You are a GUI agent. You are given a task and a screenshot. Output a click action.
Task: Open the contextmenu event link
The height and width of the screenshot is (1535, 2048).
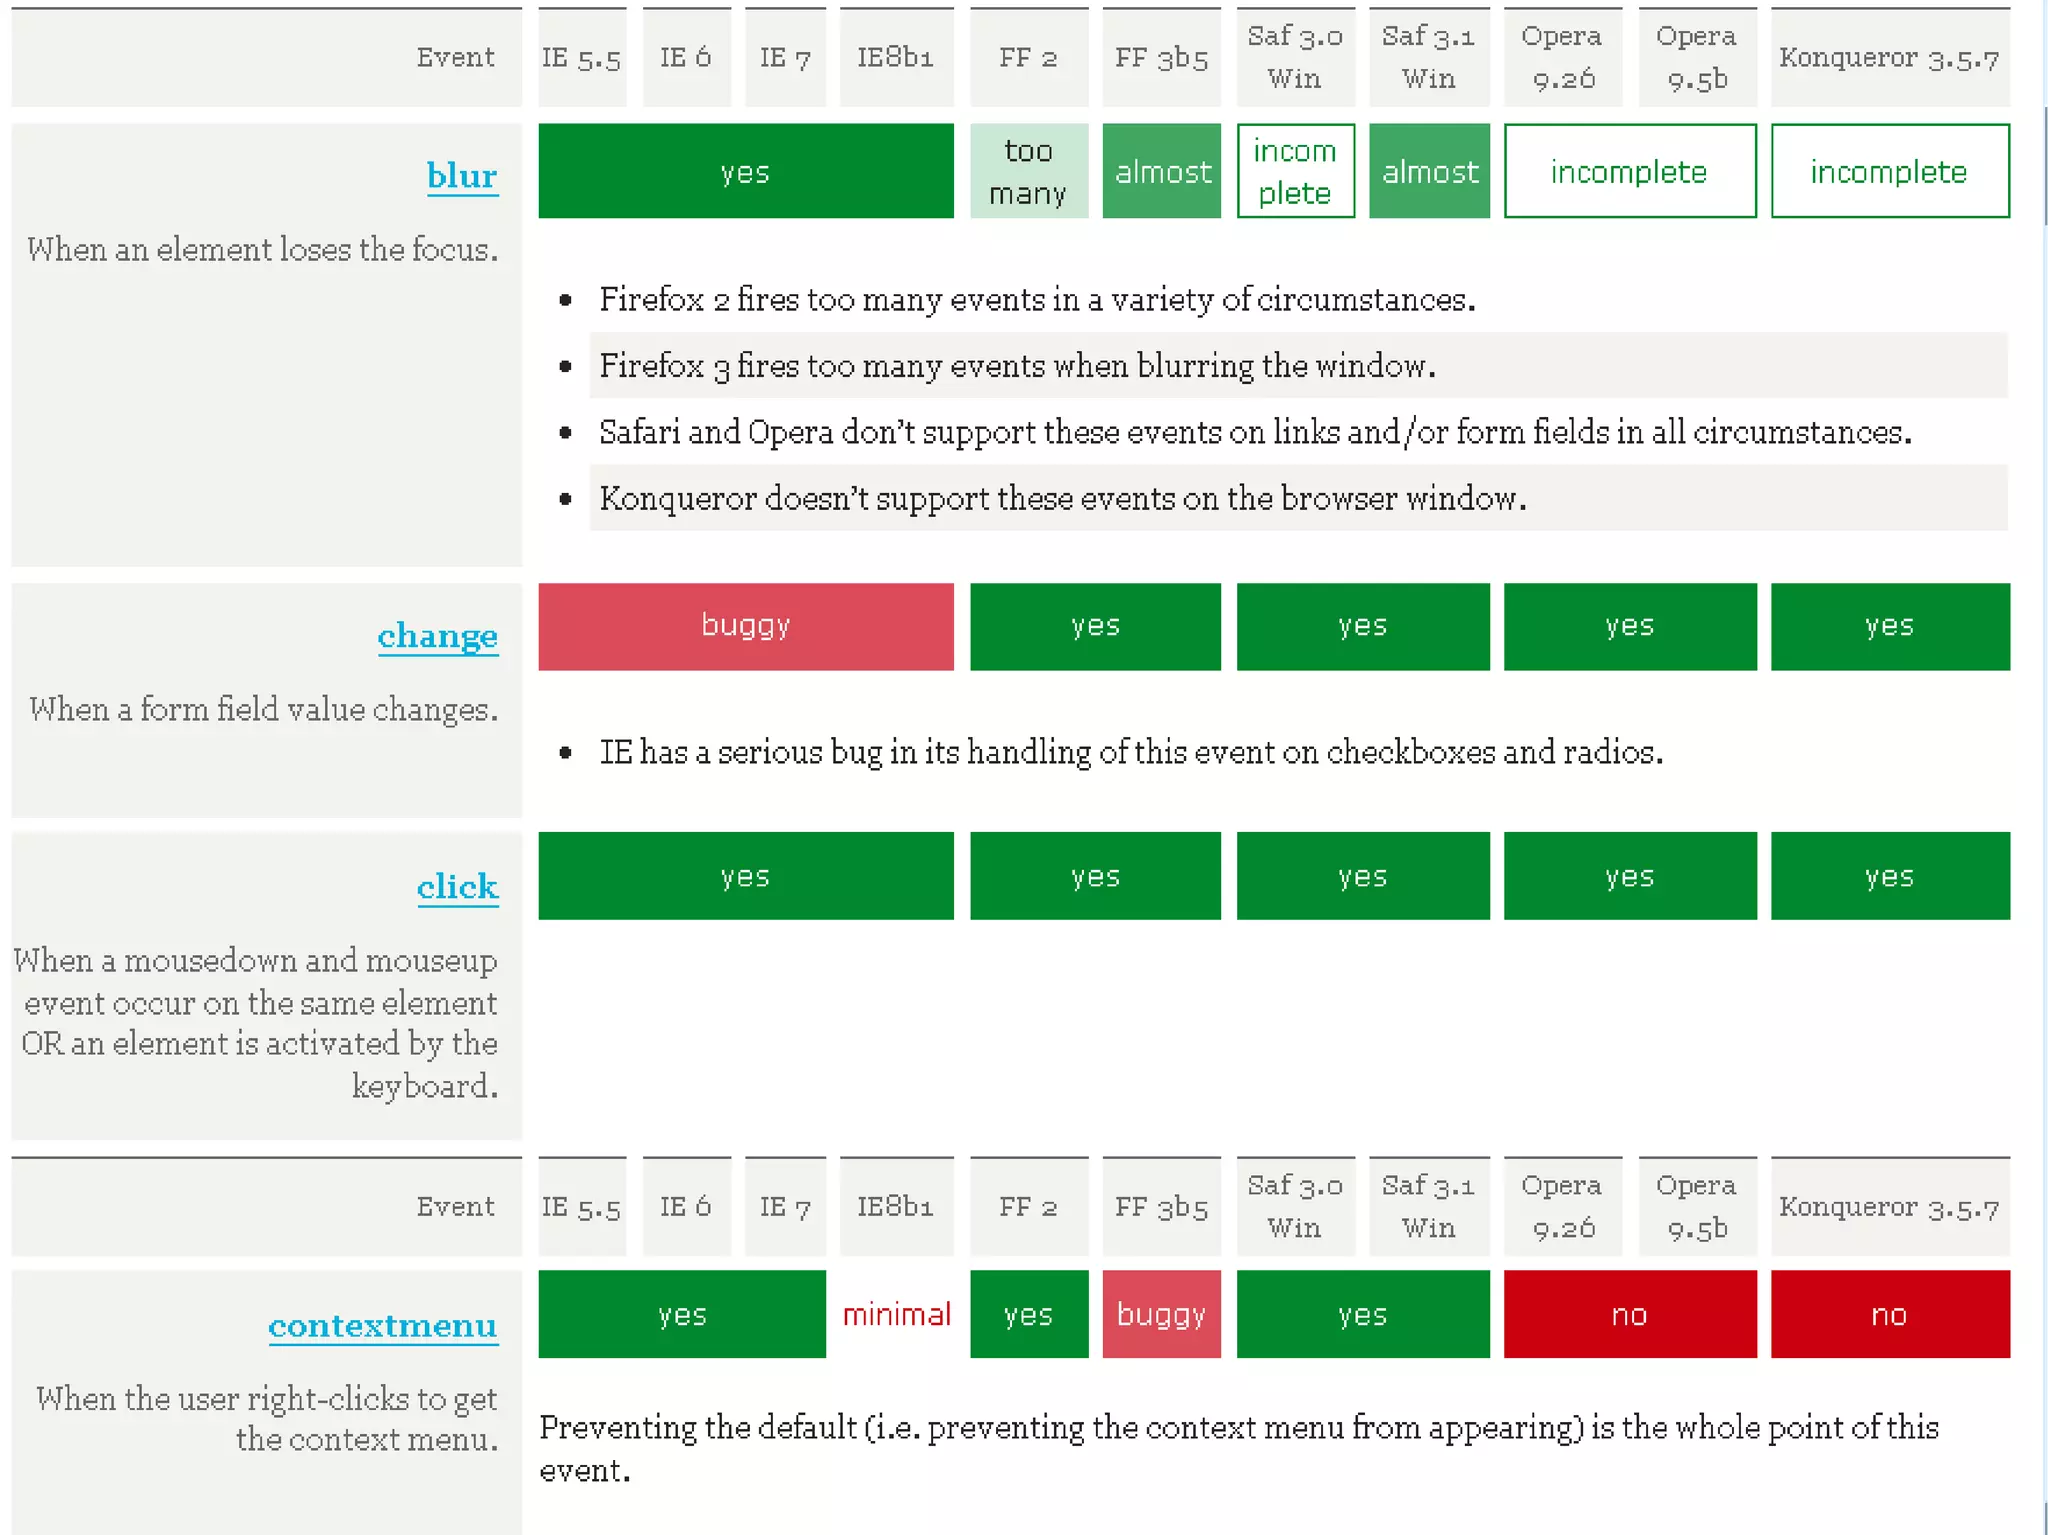coord(382,1326)
